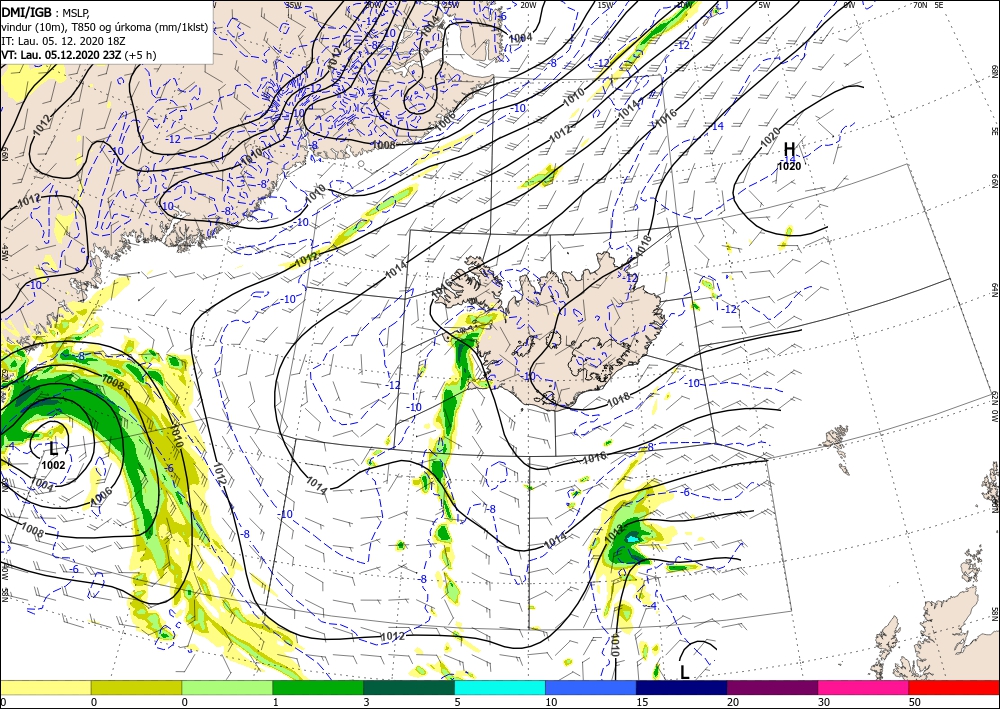Choose the navy legend swatch
Viewport: 1000px width, 709px height.
pyautogui.click(x=682, y=687)
